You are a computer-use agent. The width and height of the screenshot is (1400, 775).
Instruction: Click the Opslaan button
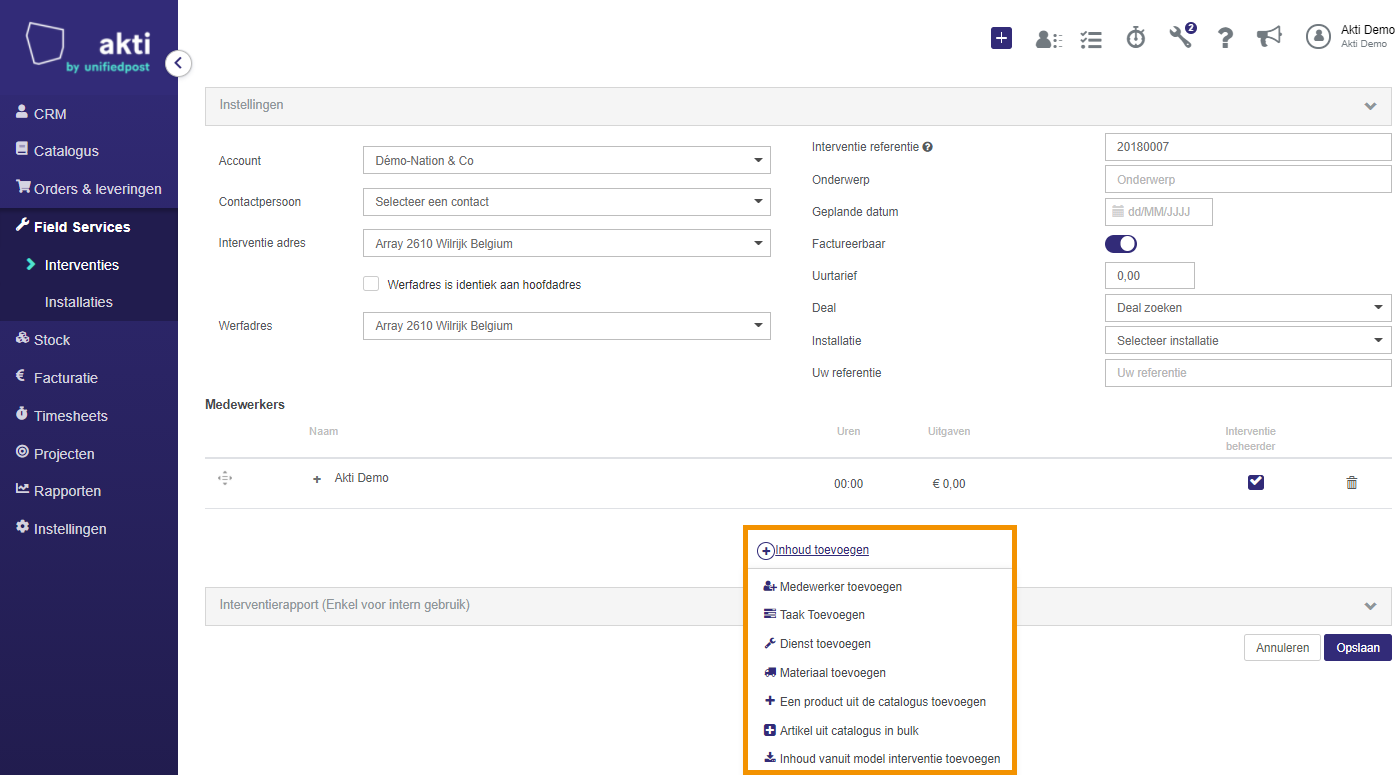point(1358,648)
